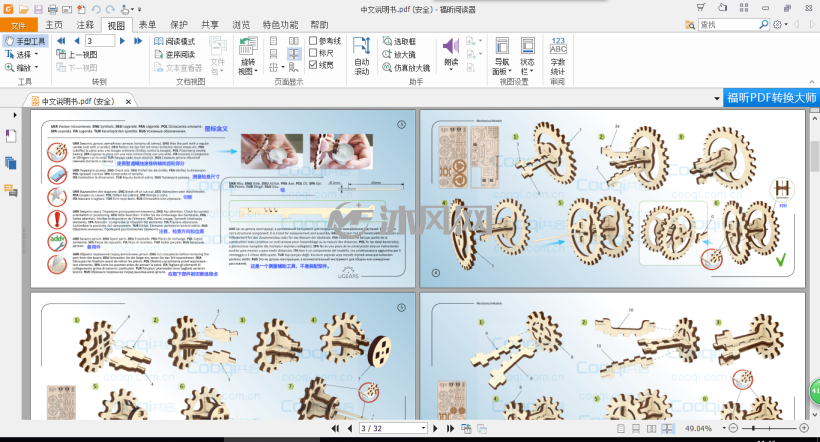The width and height of the screenshot is (820, 442).
Task: Go to 上一视图 previous view
Action: (77, 54)
